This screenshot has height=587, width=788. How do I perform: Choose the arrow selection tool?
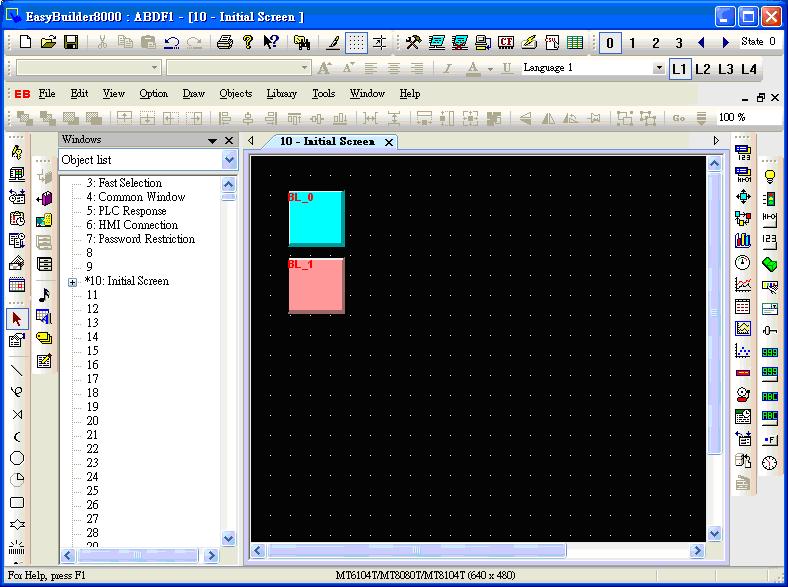pos(17,319)
